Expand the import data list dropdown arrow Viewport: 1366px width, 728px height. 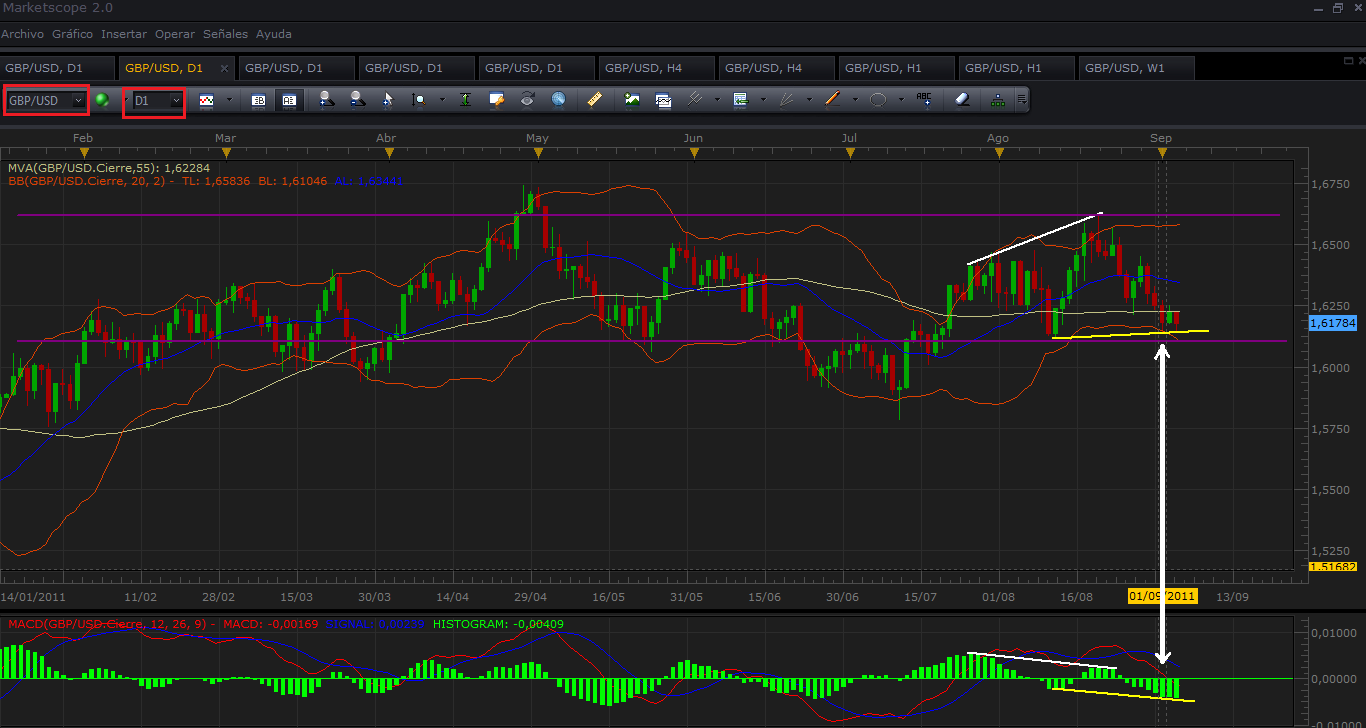coord(763,100)
